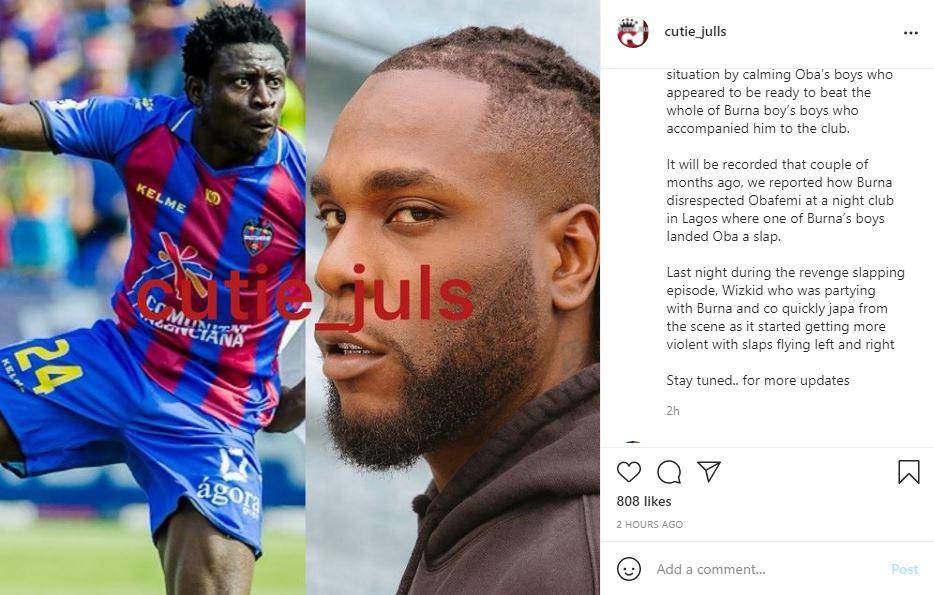
Task: Share the post with the paper plane icon
Action: click(709, 471)
